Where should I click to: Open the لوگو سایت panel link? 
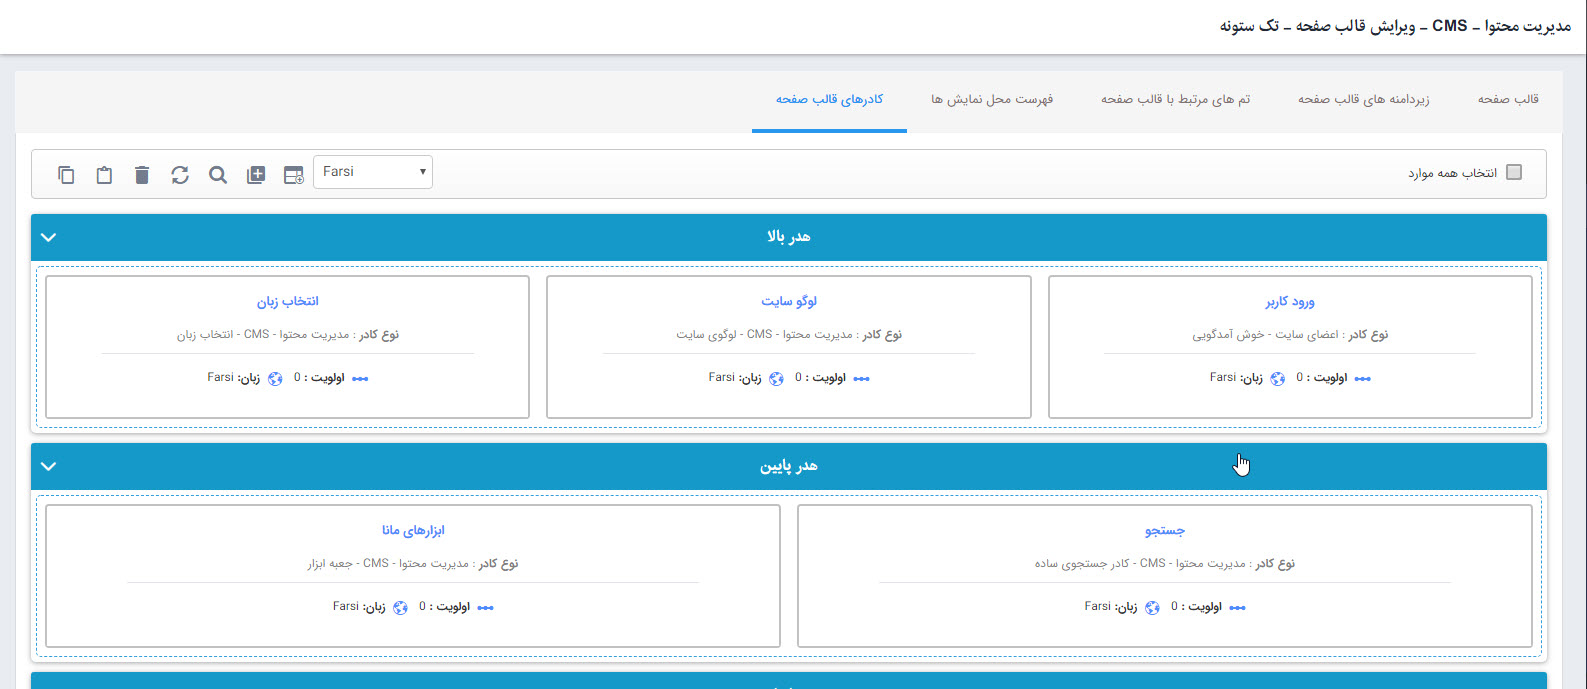pos(788,301)
